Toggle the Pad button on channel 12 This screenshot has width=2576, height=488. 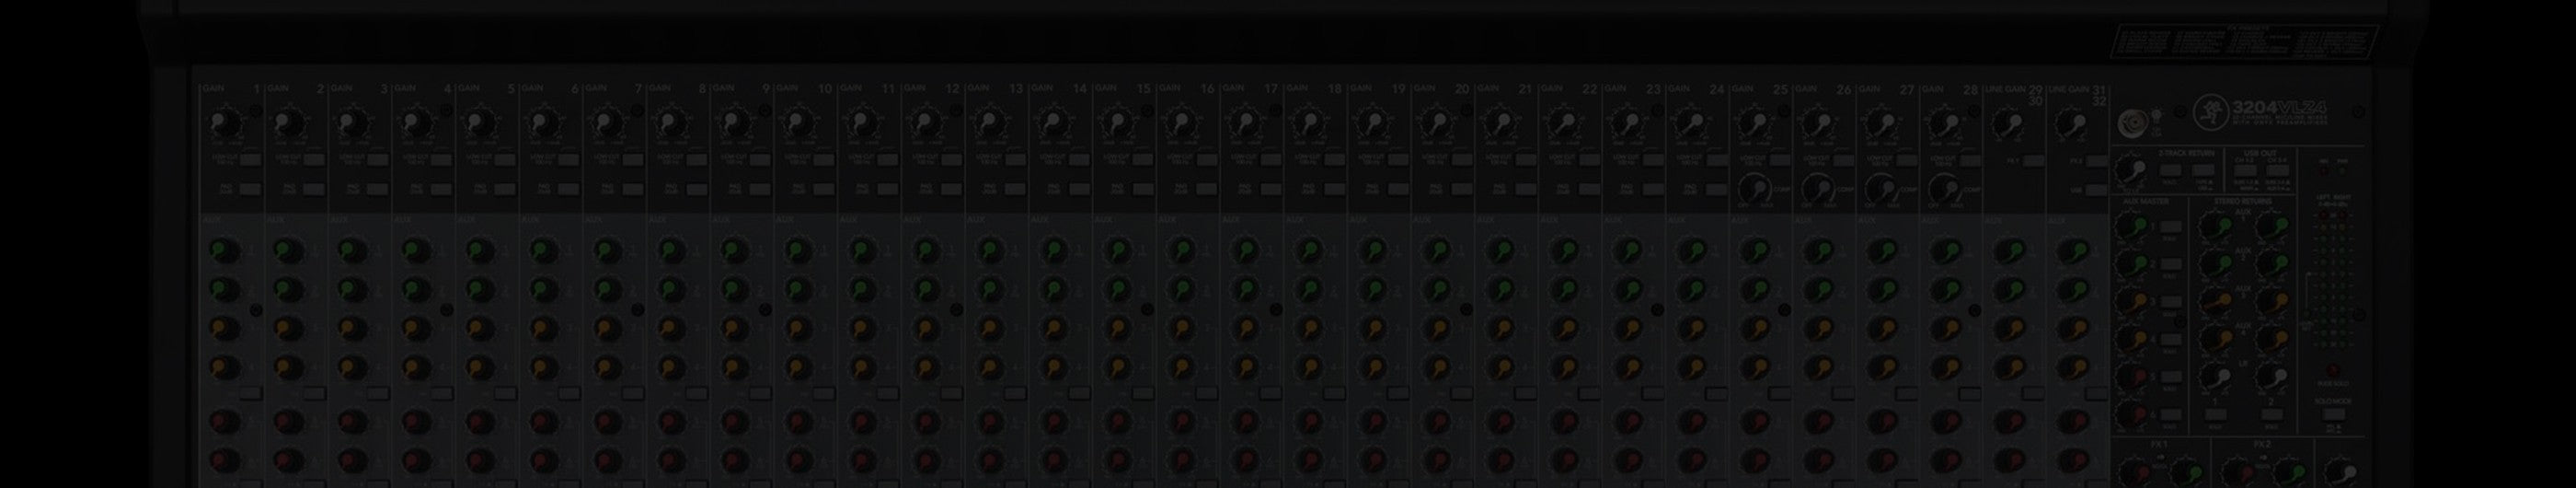[950, 188]
